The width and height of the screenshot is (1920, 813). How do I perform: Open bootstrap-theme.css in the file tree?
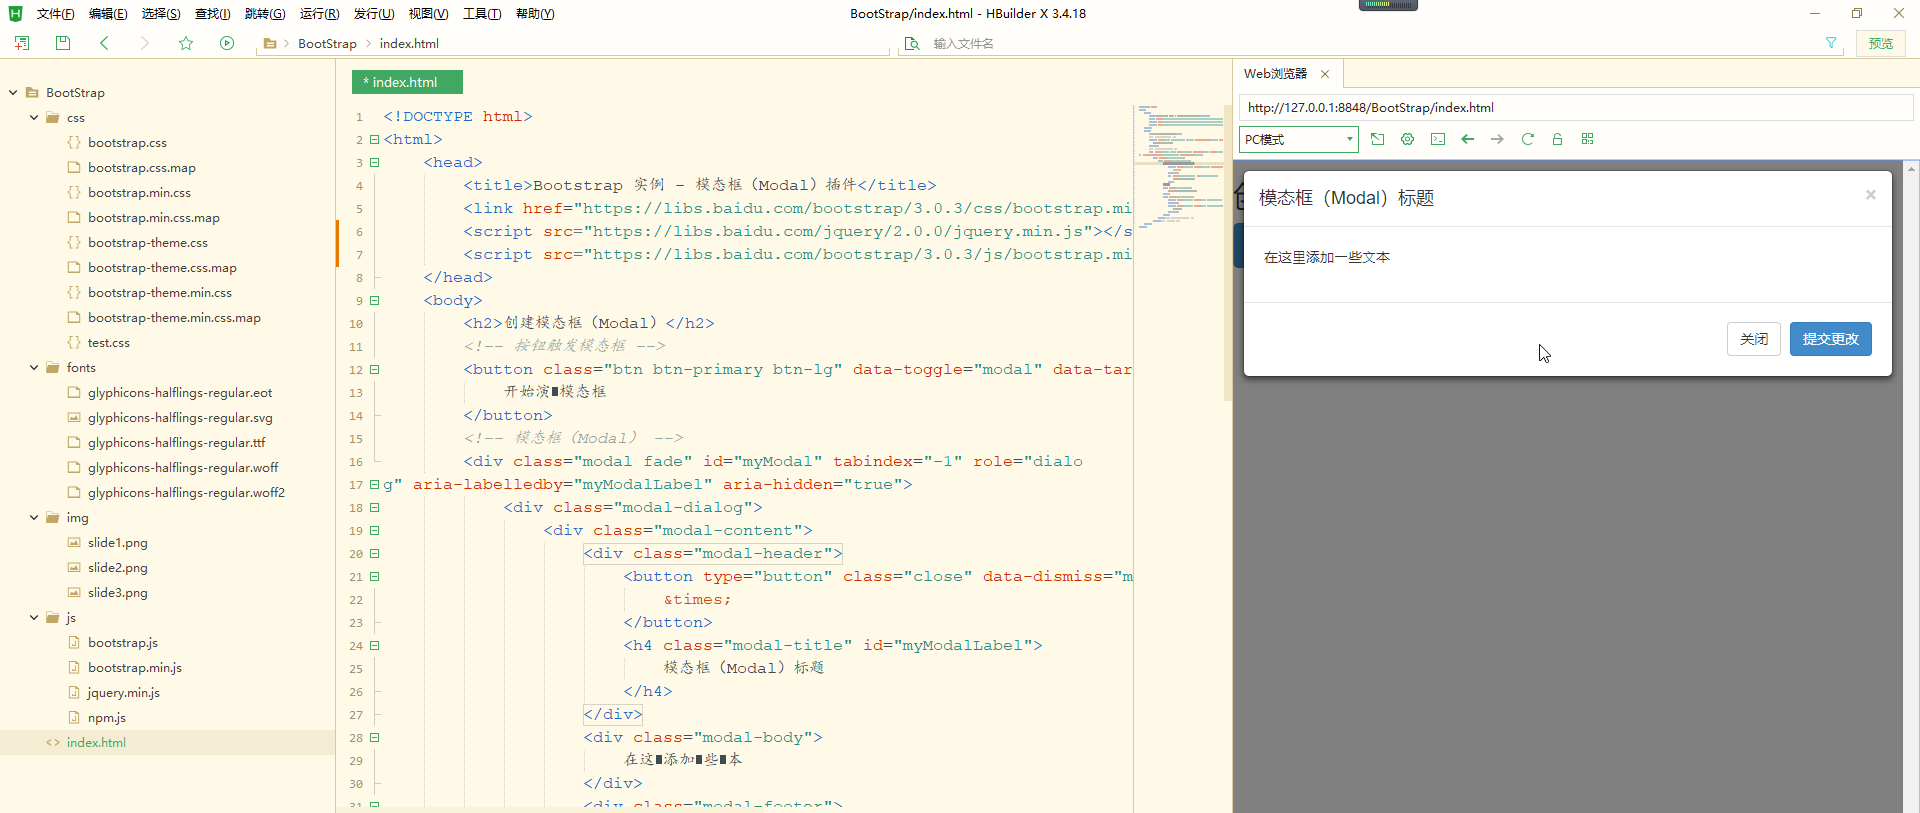[148, 242]
